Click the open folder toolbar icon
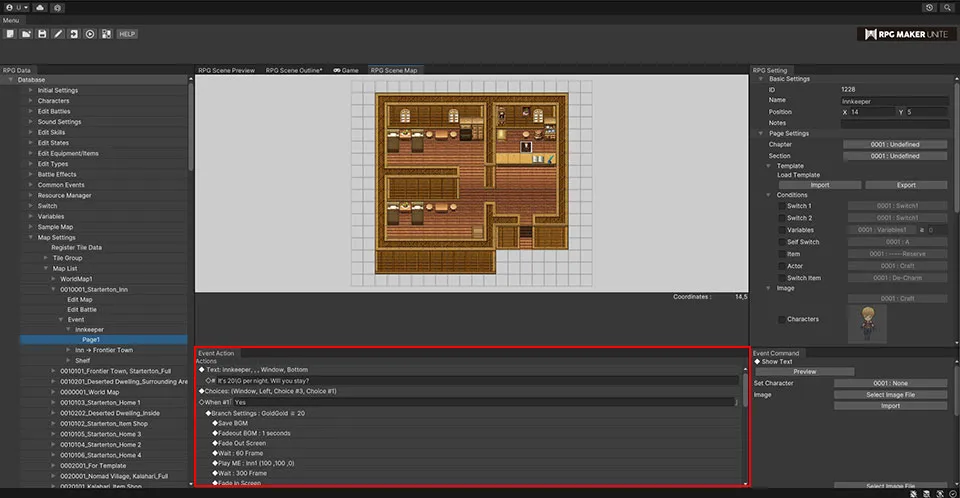 (x=25, y=34)
